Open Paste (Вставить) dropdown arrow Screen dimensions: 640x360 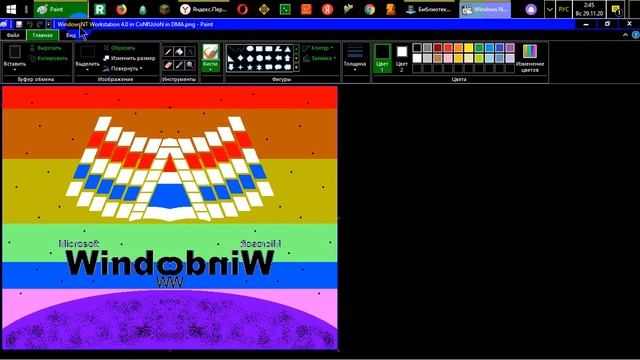[x=15, y=70]
